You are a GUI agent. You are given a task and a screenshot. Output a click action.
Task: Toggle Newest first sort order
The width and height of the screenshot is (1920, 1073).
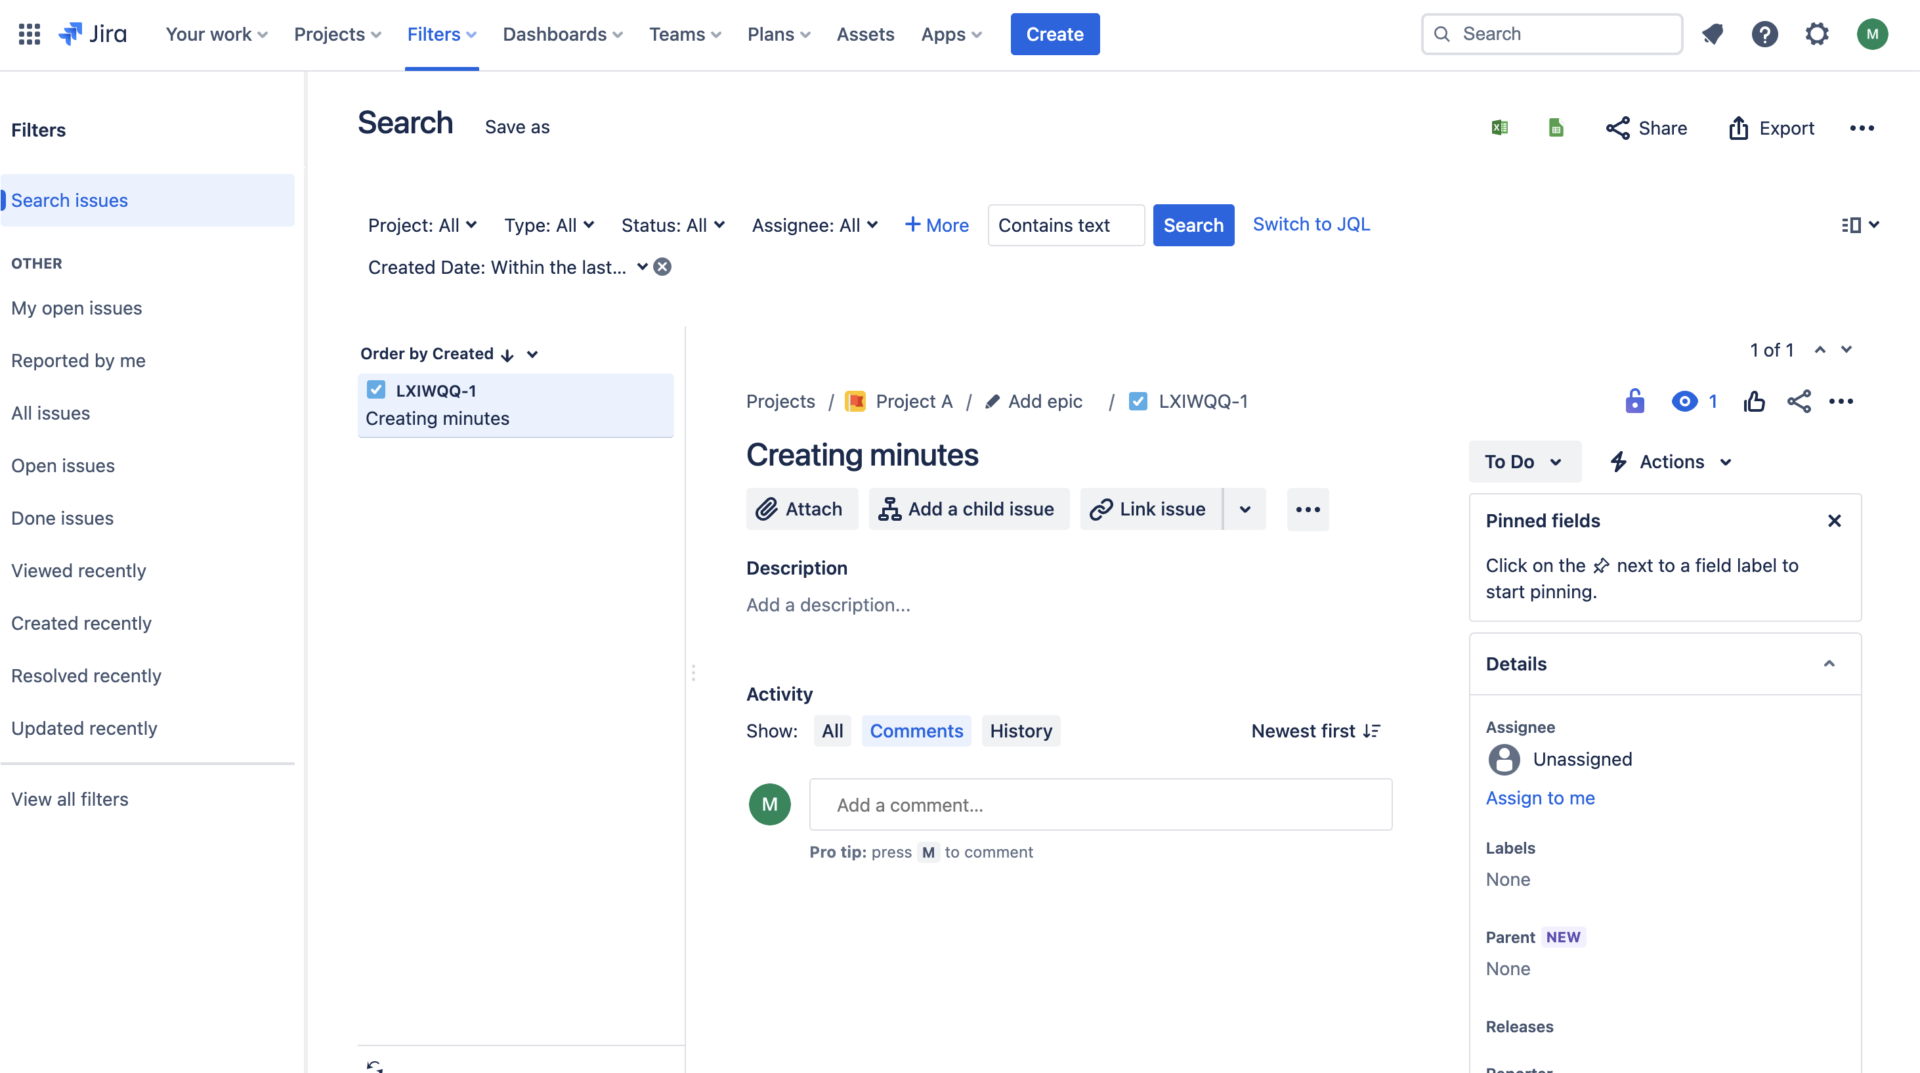(x=1315, y=731)
